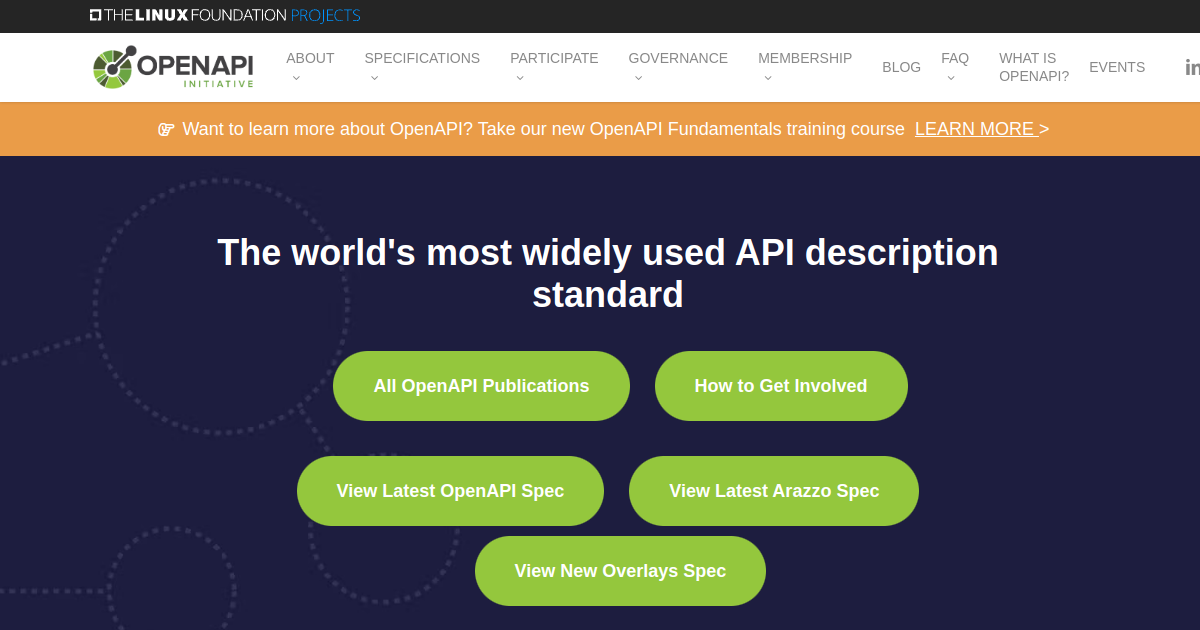Expand the Participate dropdown chevron
Screen dimensions: 1200x630
coord(520,78)
